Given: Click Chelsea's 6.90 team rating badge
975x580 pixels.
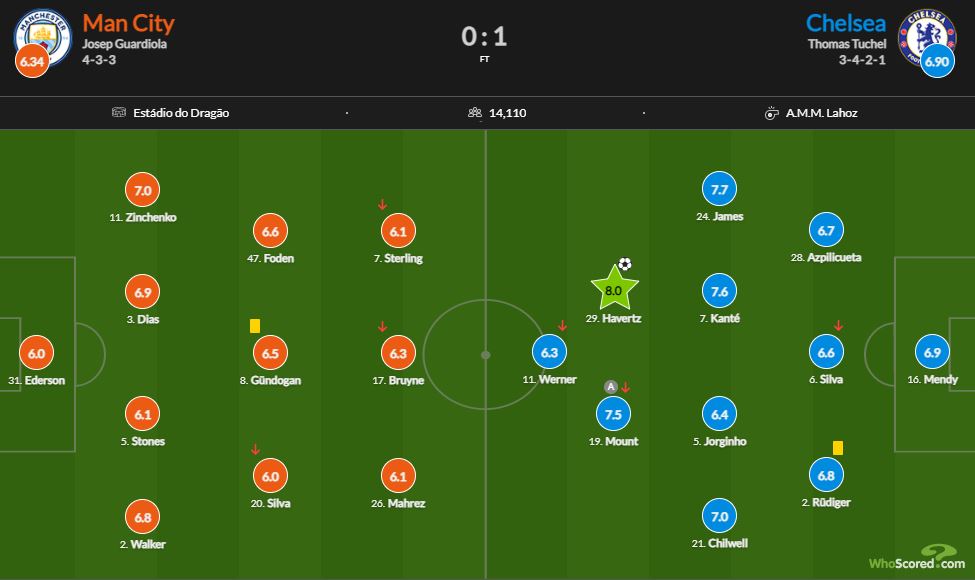Looking at the screenshot, I should tap(937, 61).
